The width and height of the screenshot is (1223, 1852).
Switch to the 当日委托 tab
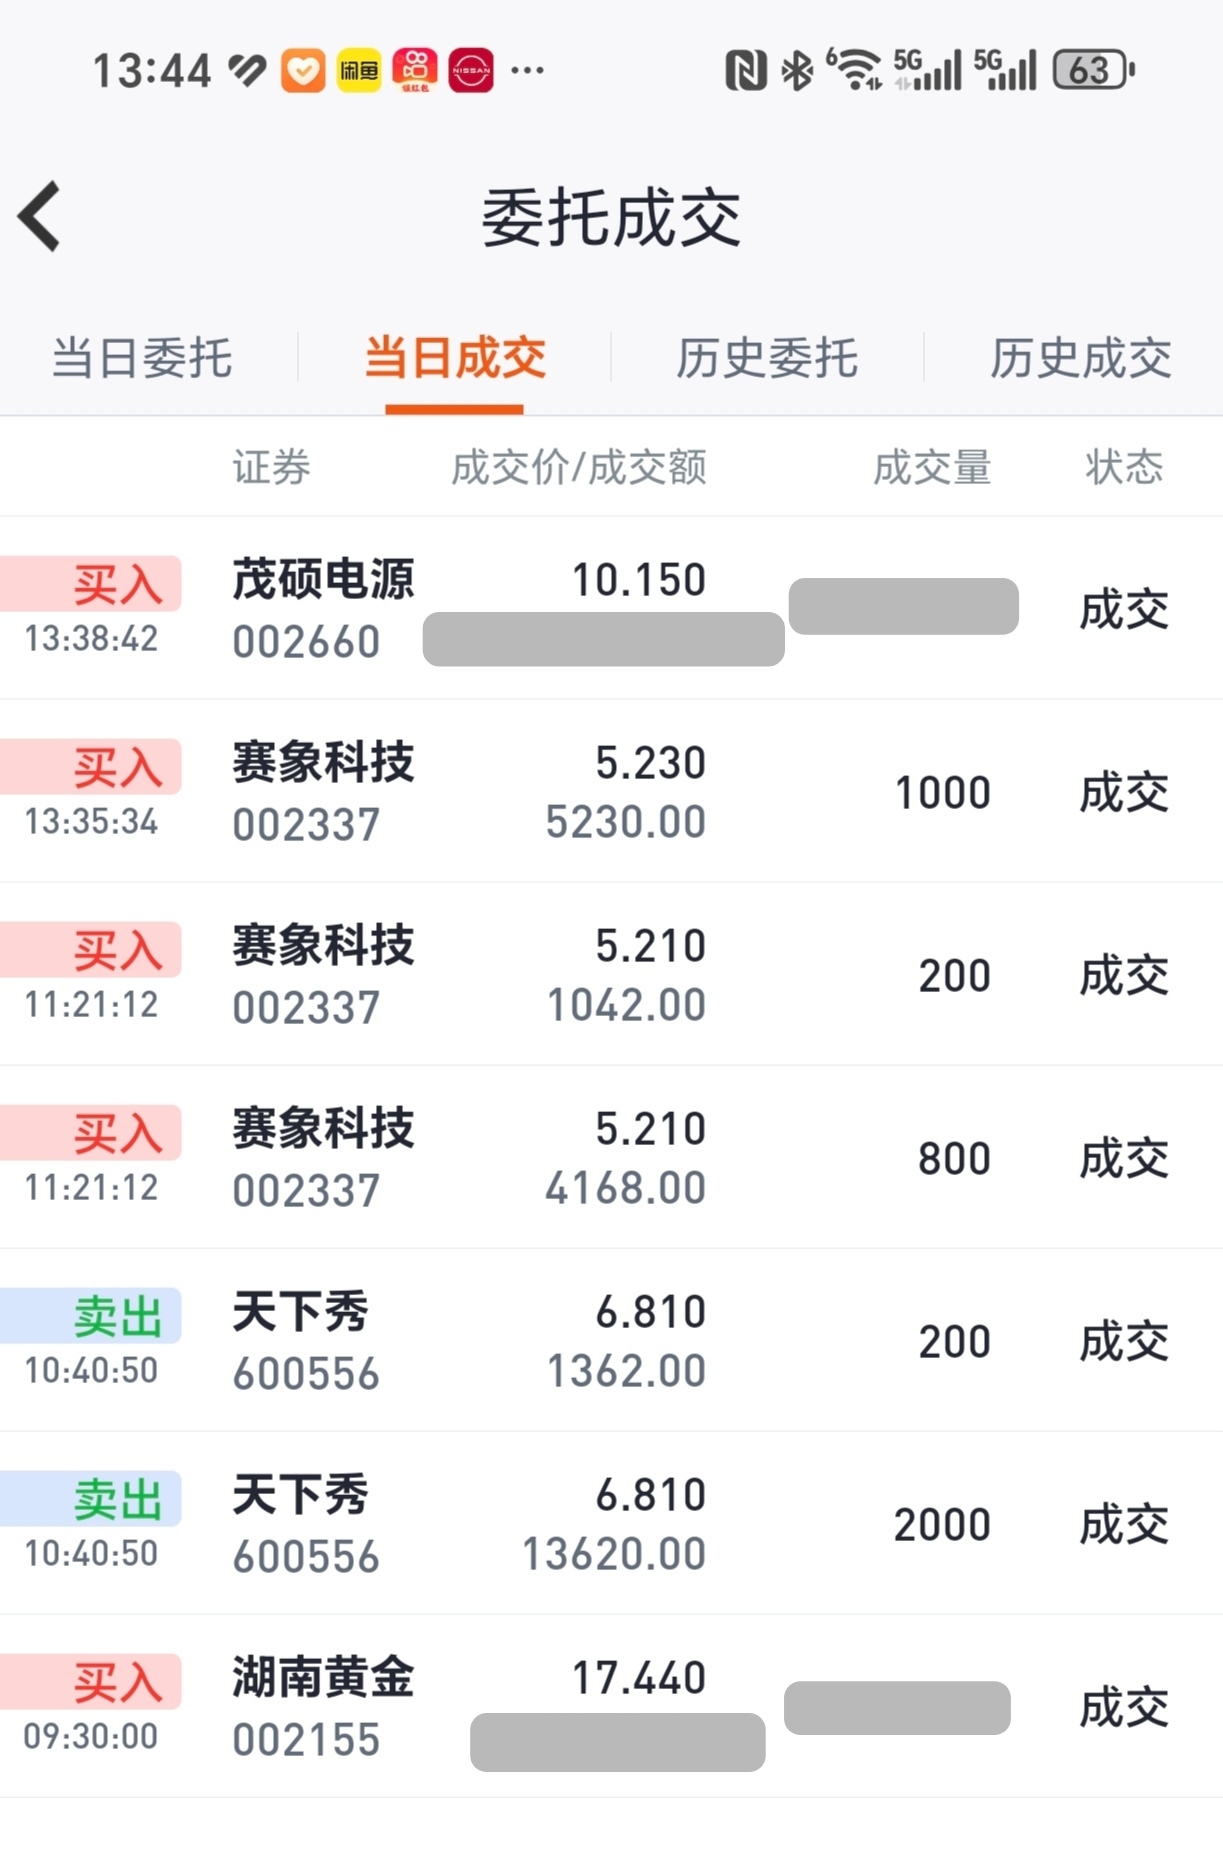coord(142,358)
